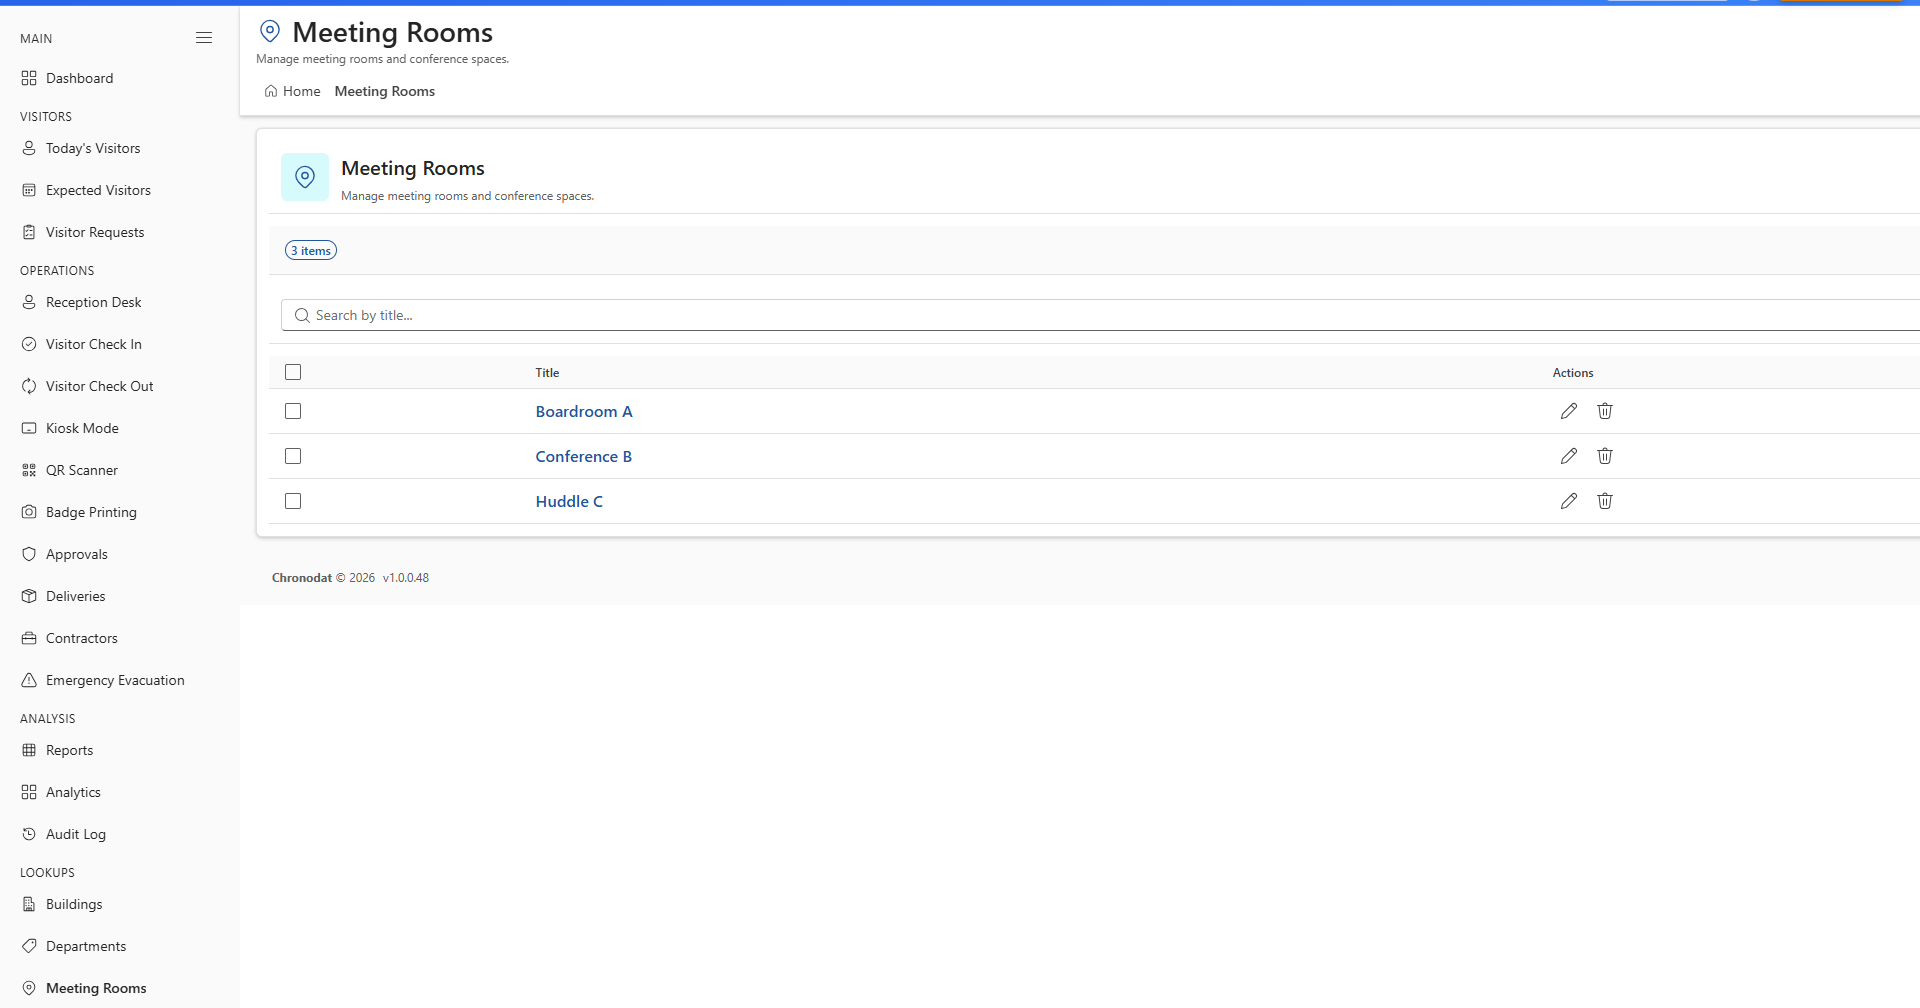Open the Huddle C title link
Viewport: 1920px width, 1008px height.
569,501
